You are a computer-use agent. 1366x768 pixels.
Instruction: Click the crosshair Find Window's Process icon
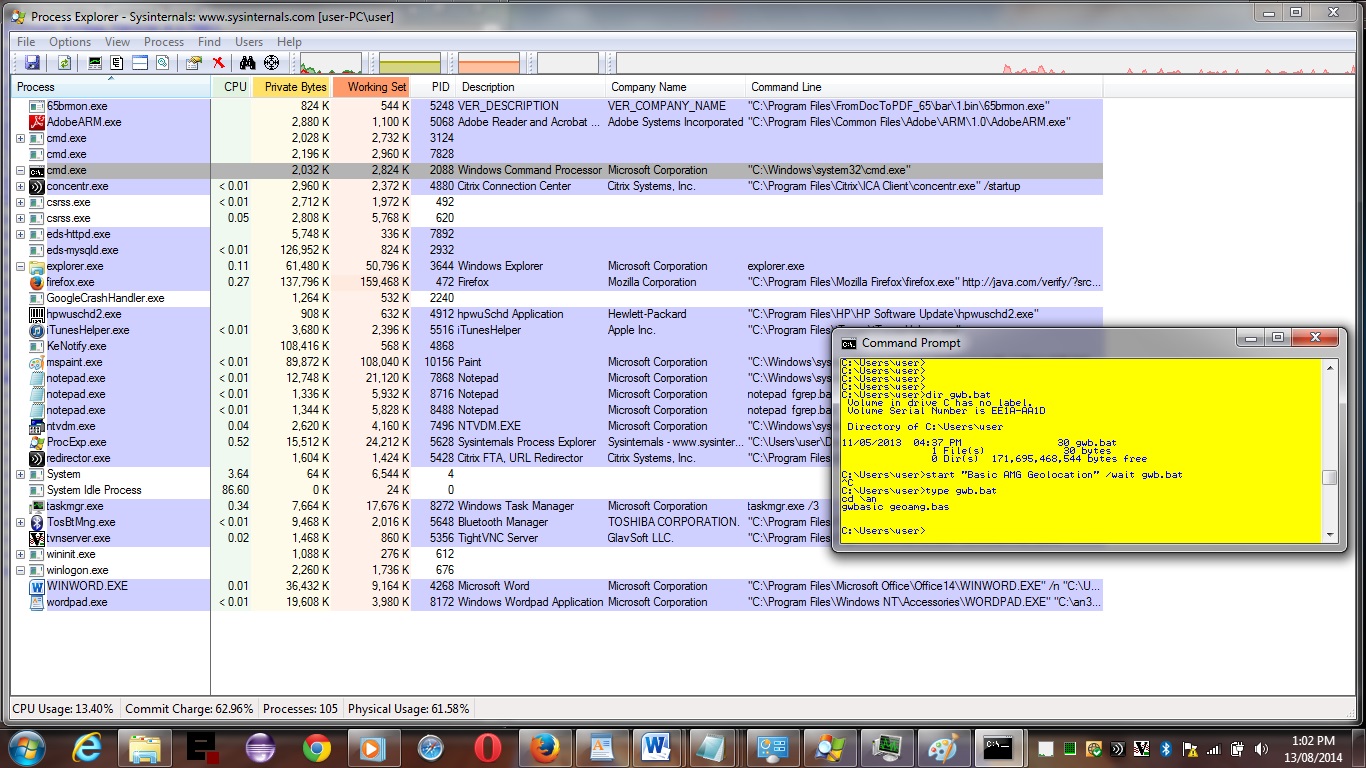(x=271, y=63)
